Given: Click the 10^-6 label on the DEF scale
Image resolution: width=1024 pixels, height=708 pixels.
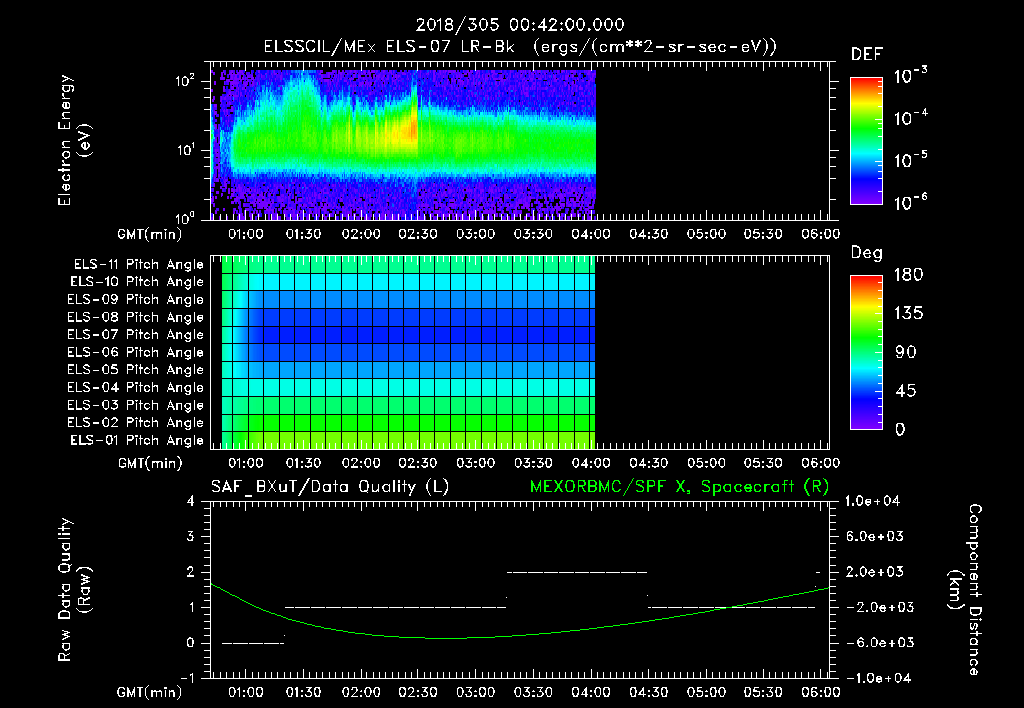Looking at the screenshot, I should (911, 202).
